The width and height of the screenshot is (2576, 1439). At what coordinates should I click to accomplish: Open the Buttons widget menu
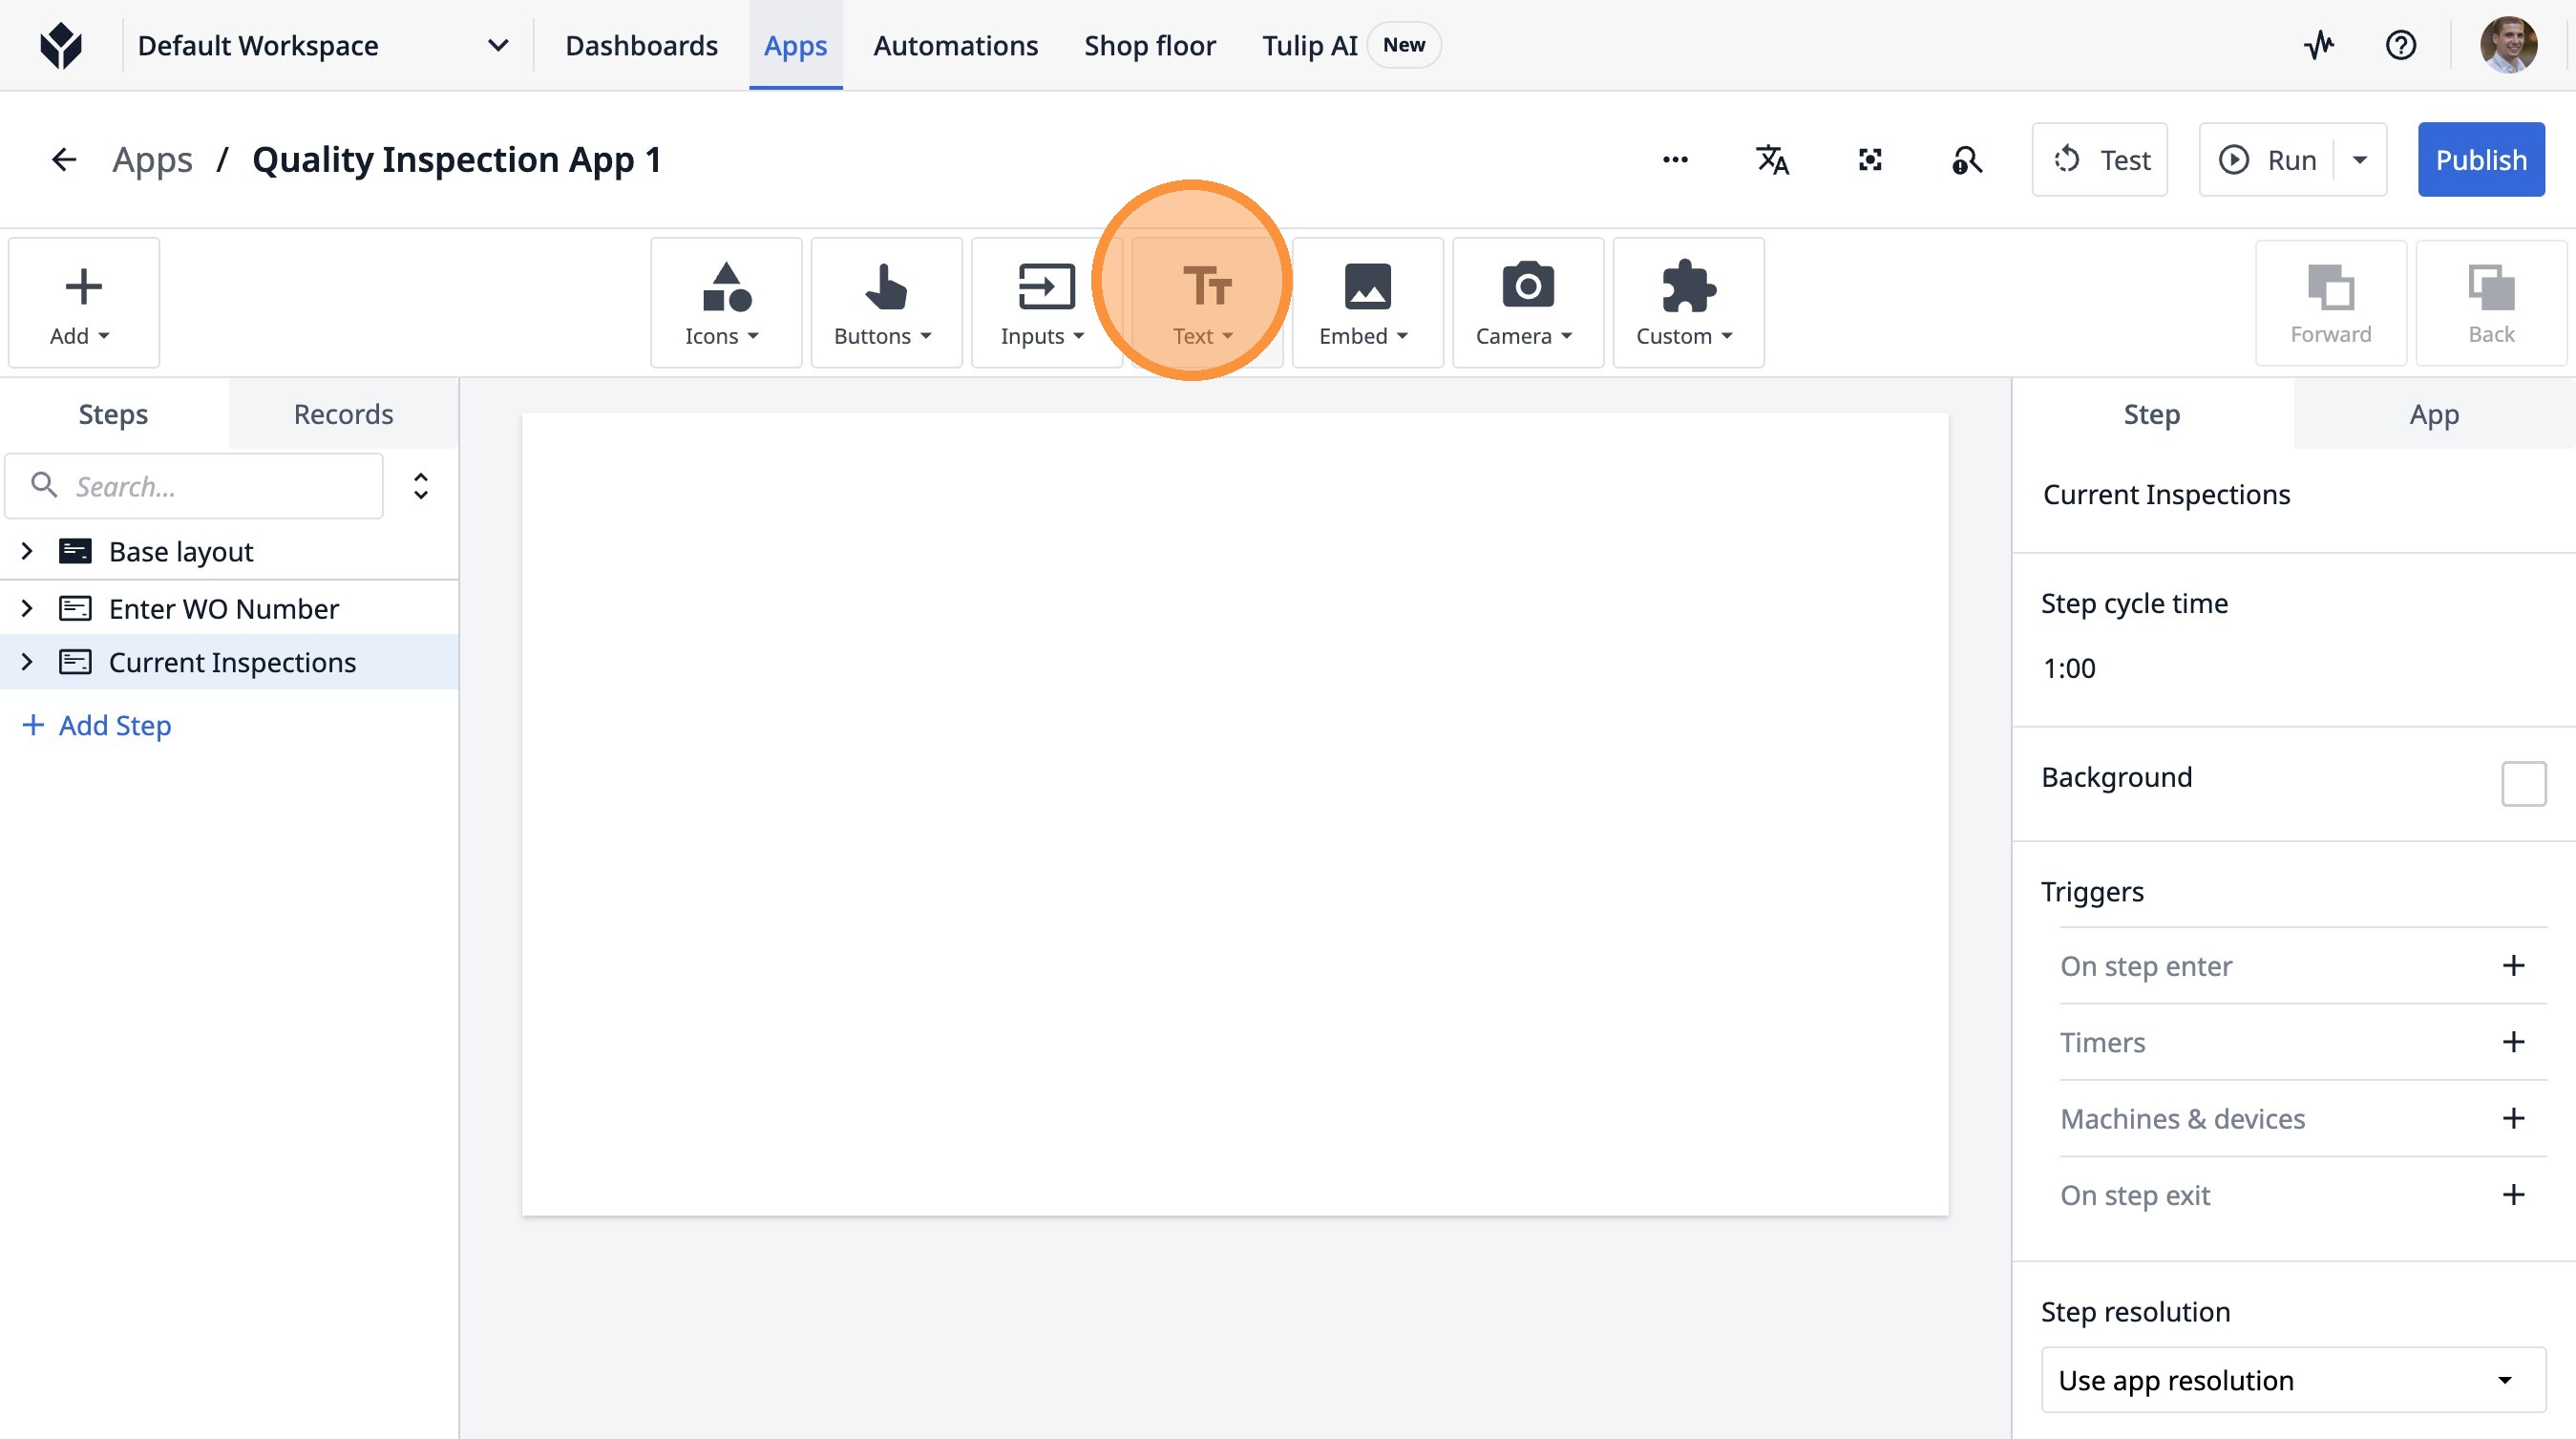(885, 303)
